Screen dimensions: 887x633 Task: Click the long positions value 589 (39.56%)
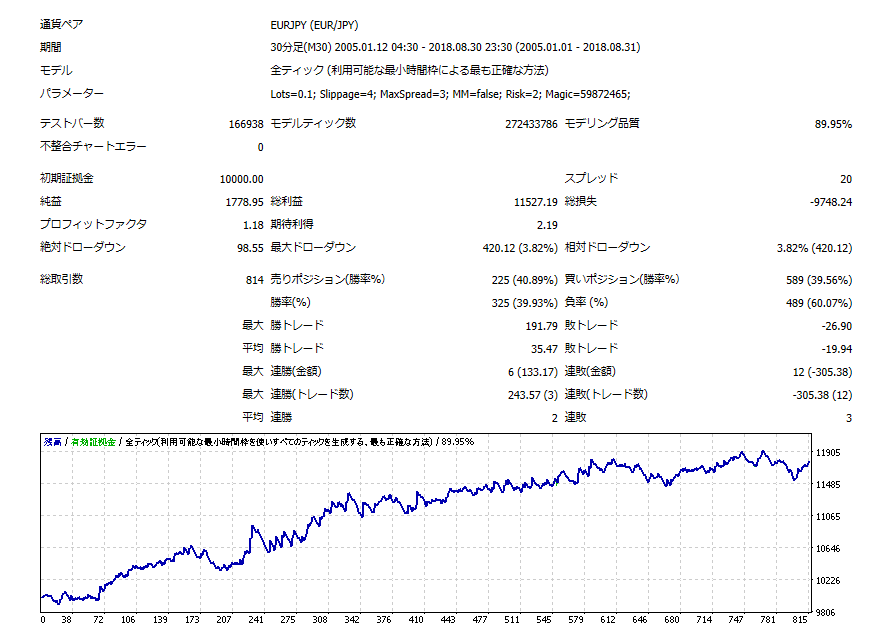coord(819,280)
